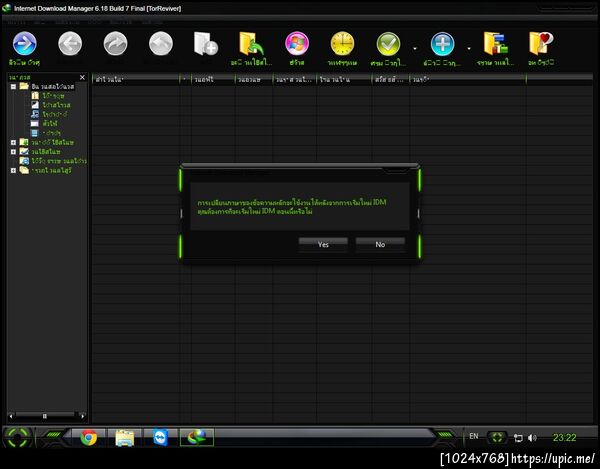Open Google Chrome from the taskbar
The width and height of the screenshot is (600, 469).
pos(89,437)
